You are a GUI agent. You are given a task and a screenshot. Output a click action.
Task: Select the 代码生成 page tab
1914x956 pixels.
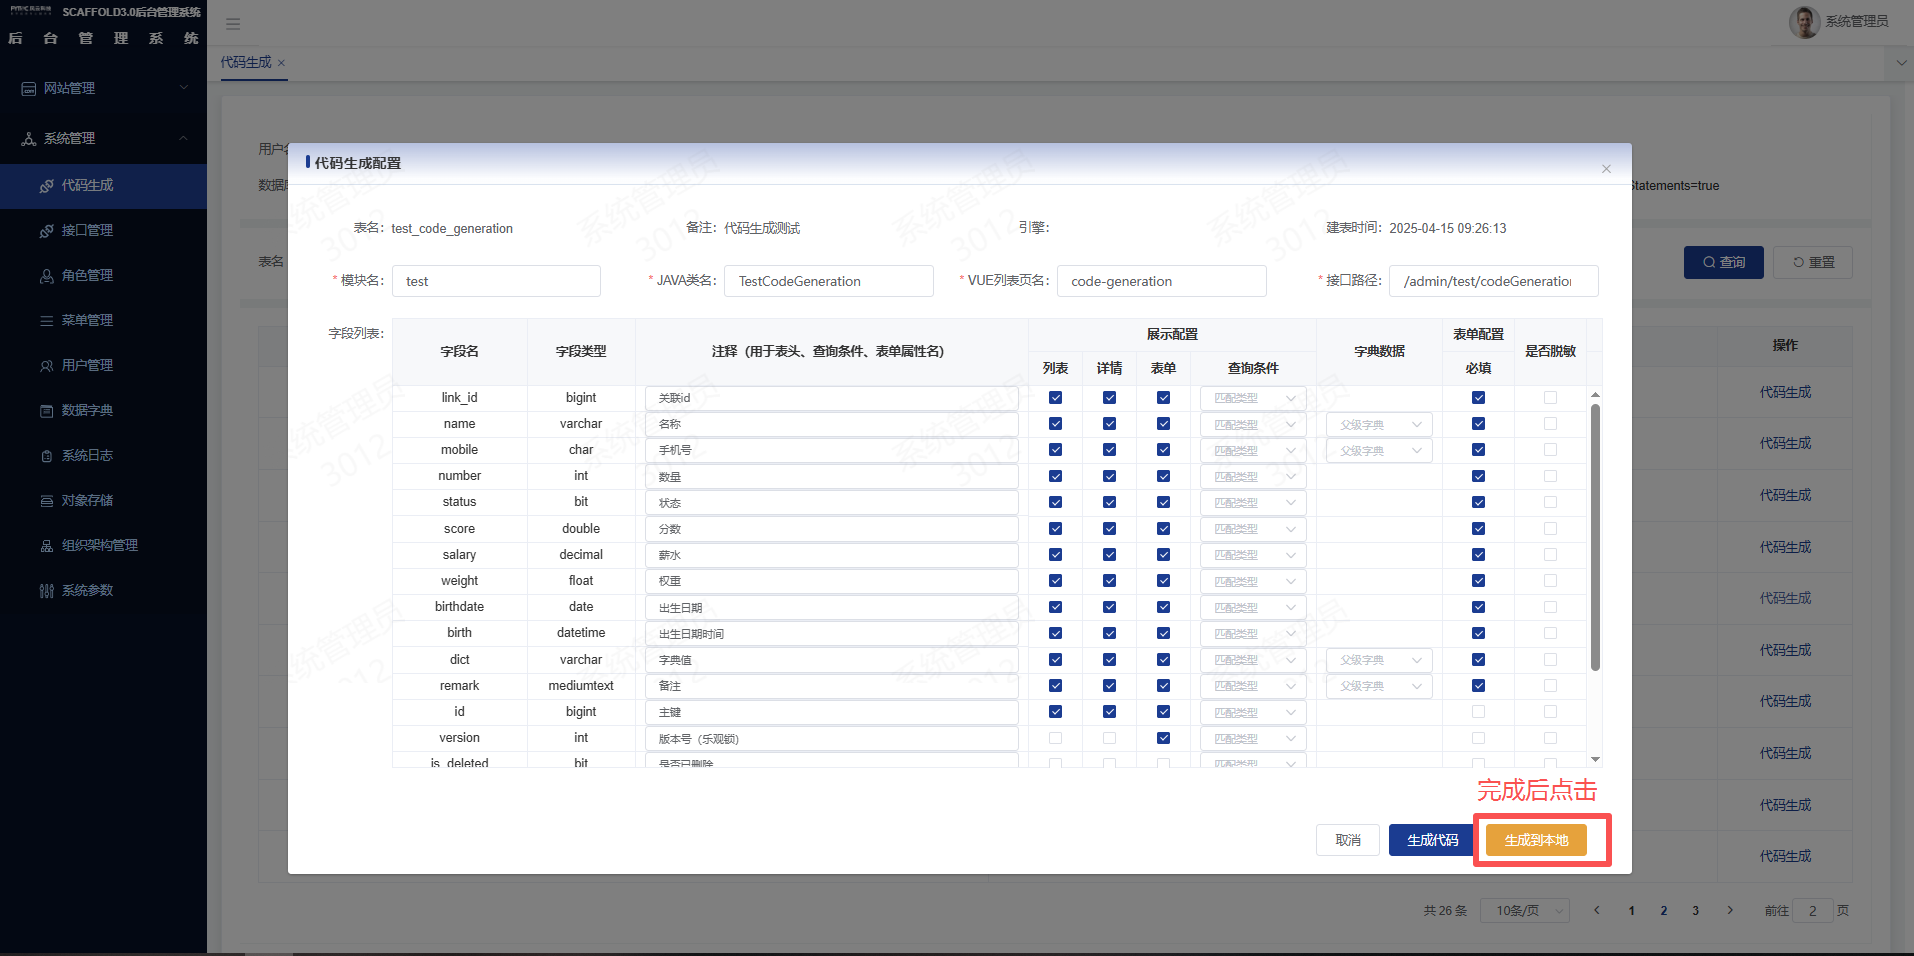(x=246, y=63)
